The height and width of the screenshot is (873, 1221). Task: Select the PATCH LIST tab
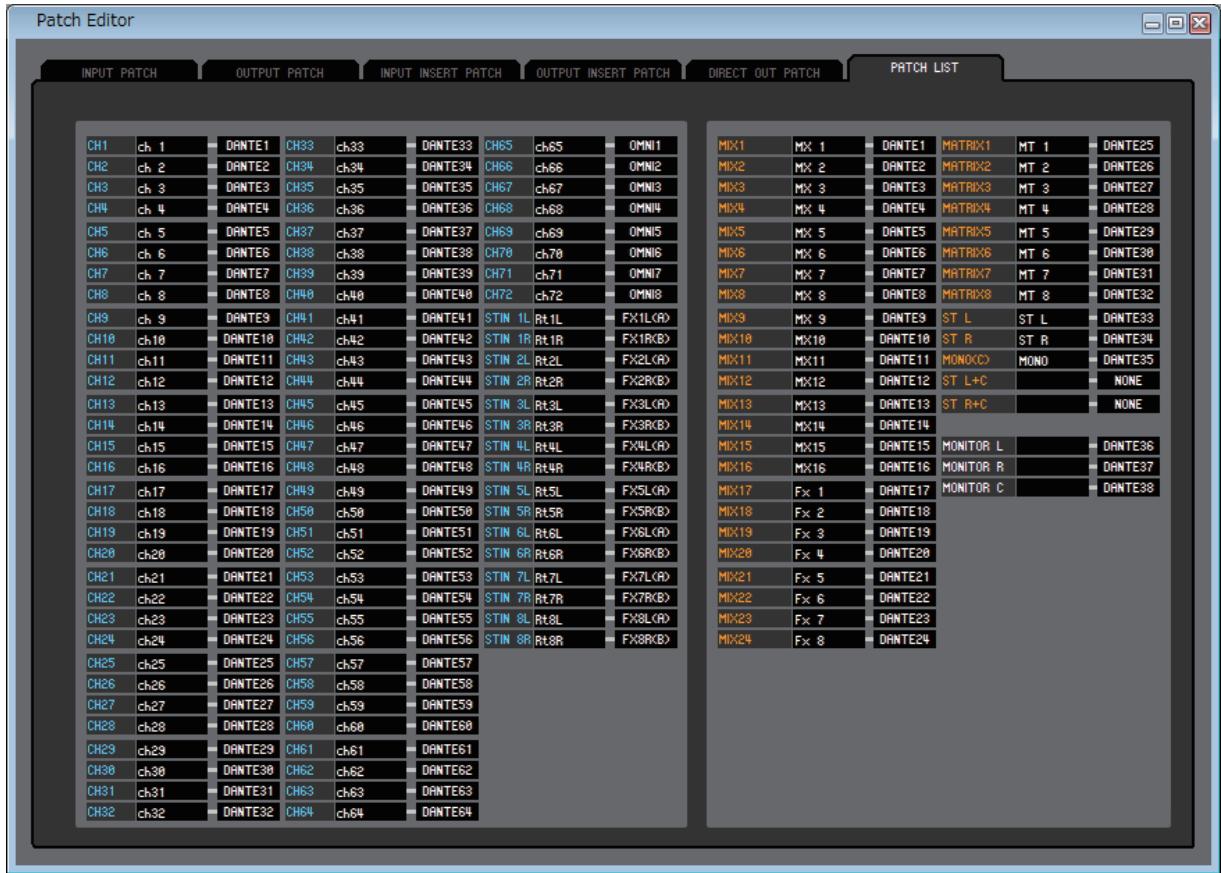(x=927, y=69)
